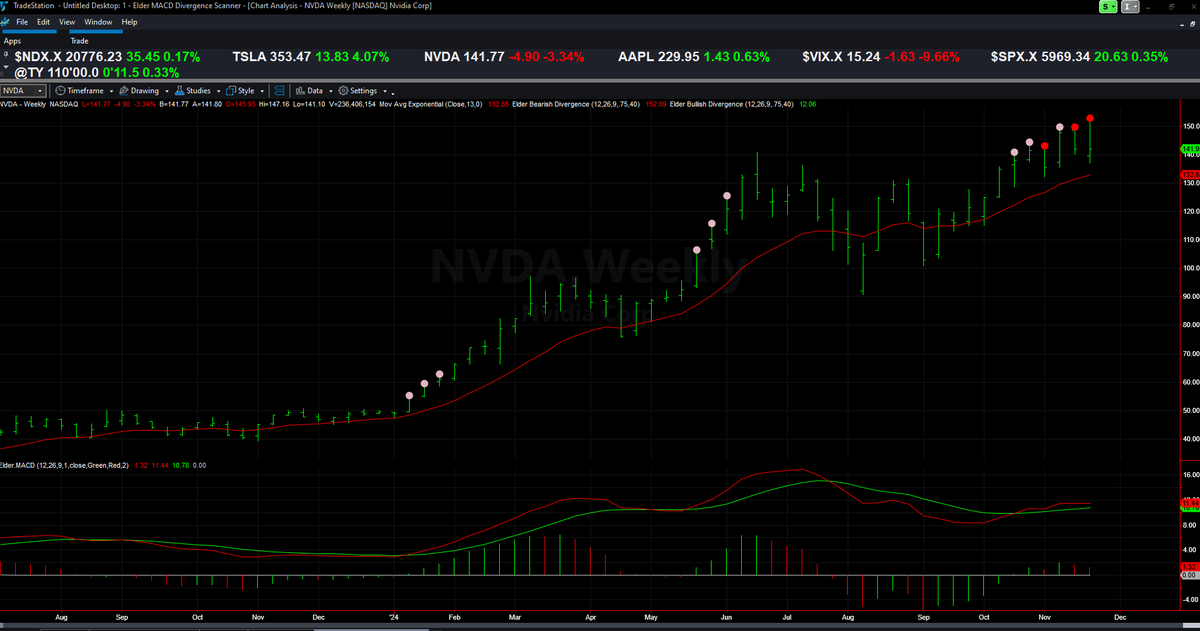This screenshot has height=631, width=1200.
Task: Open the View menu
Action: tap(67, 21)
